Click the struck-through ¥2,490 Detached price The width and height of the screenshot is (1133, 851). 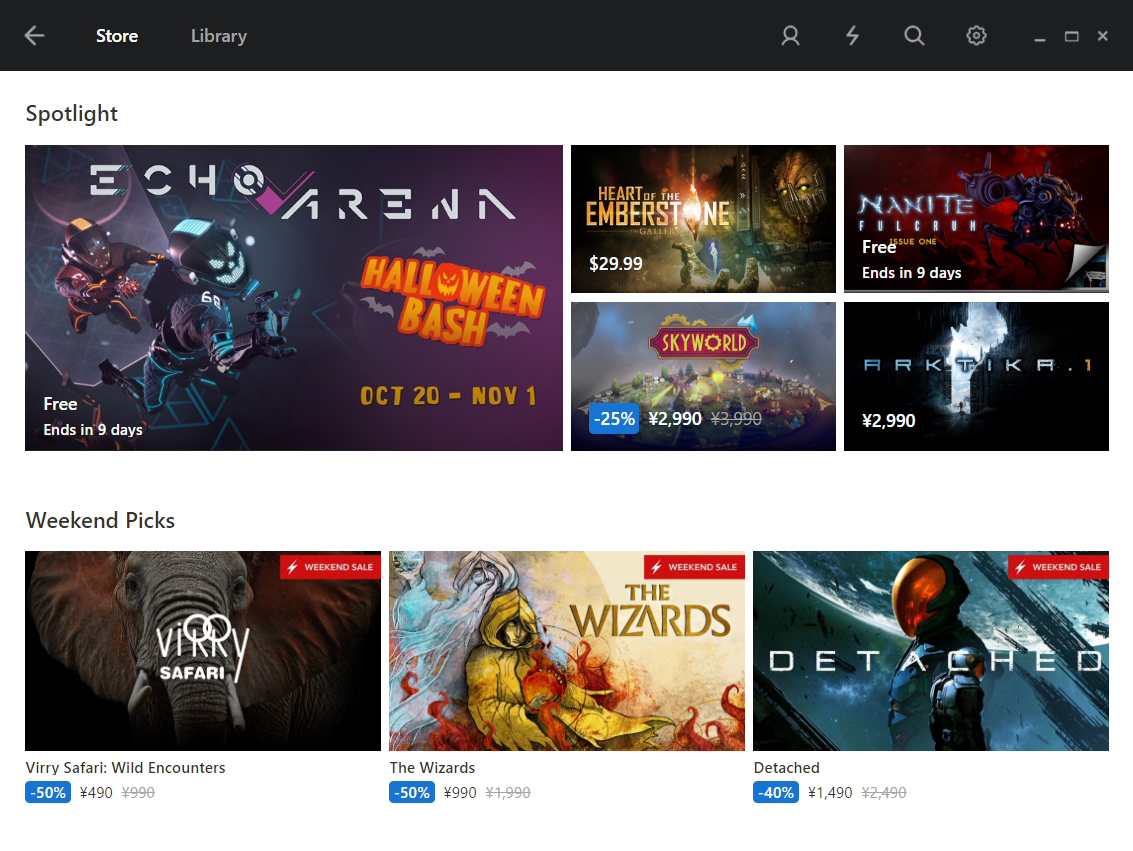click(884, 792)
